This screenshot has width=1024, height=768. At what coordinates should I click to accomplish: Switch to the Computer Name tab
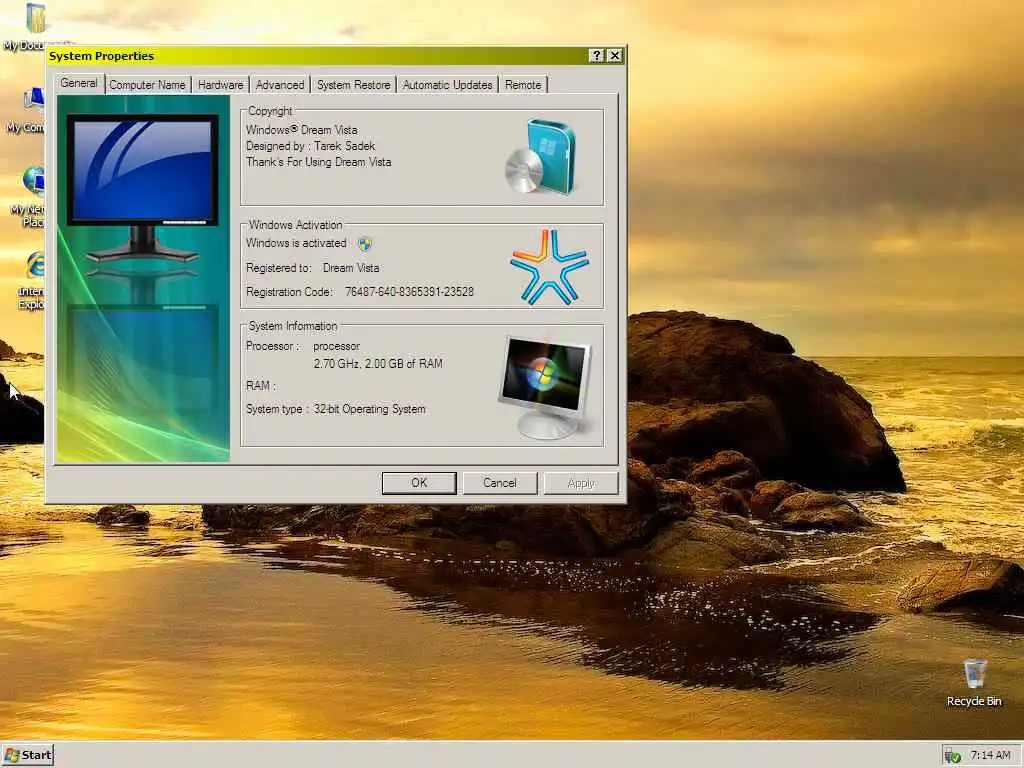(x=148, y=85)
